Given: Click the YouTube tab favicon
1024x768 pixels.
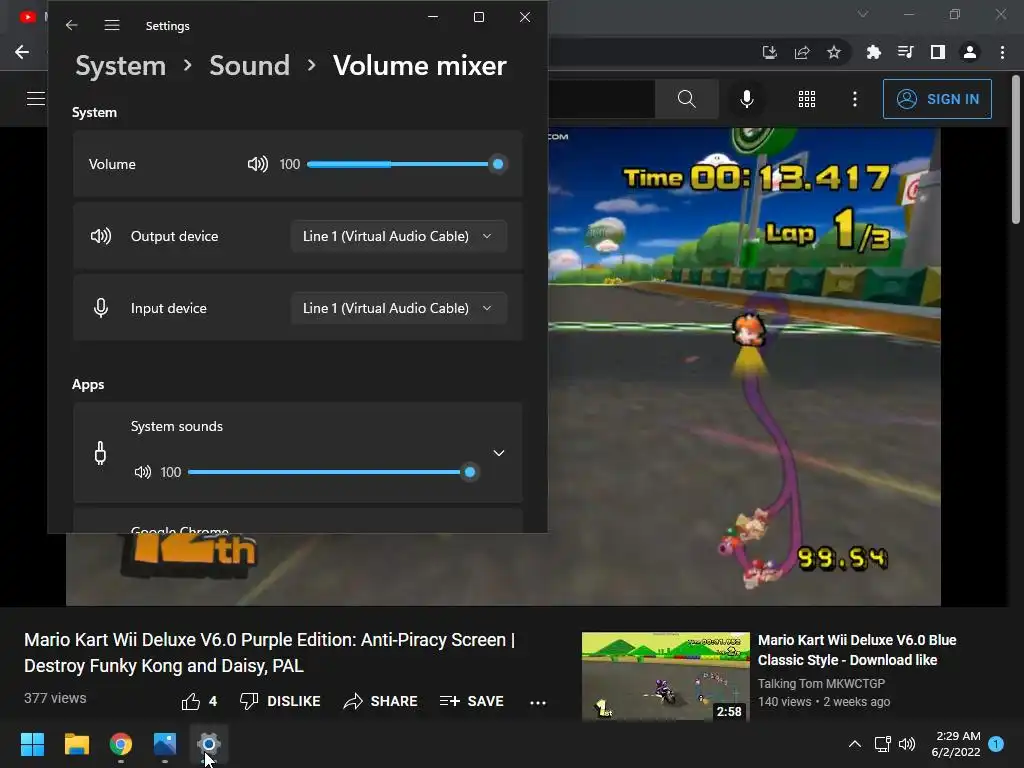Looking at the screenshot, I should point(27,17).
